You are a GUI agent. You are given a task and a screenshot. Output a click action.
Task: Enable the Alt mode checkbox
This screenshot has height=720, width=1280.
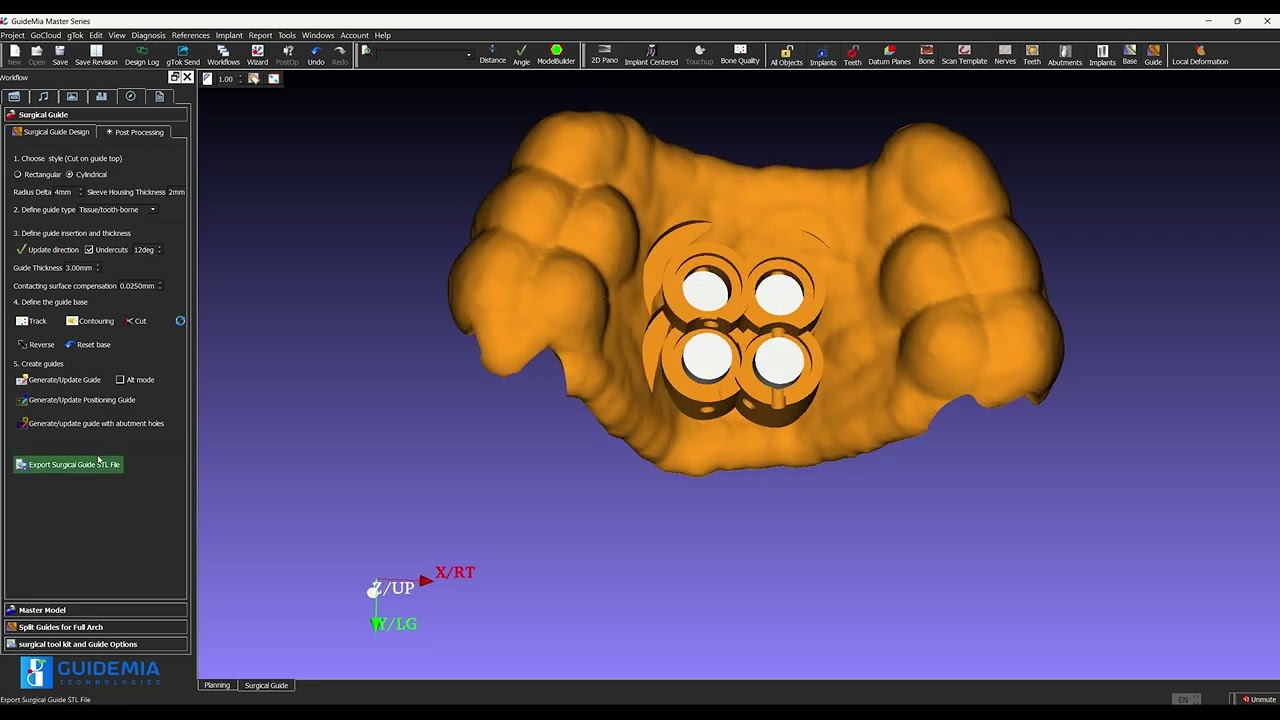120,380
